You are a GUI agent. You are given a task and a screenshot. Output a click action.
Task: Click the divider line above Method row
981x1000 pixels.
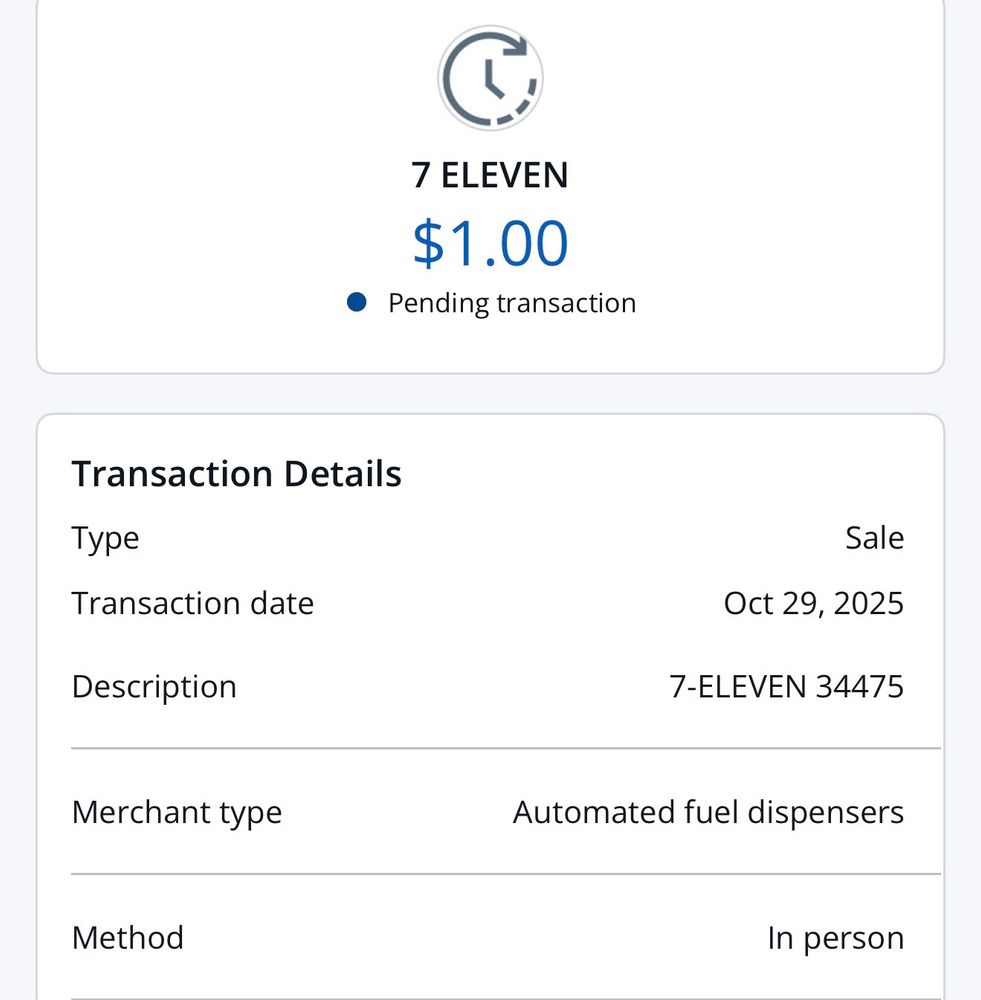point(505,874)
